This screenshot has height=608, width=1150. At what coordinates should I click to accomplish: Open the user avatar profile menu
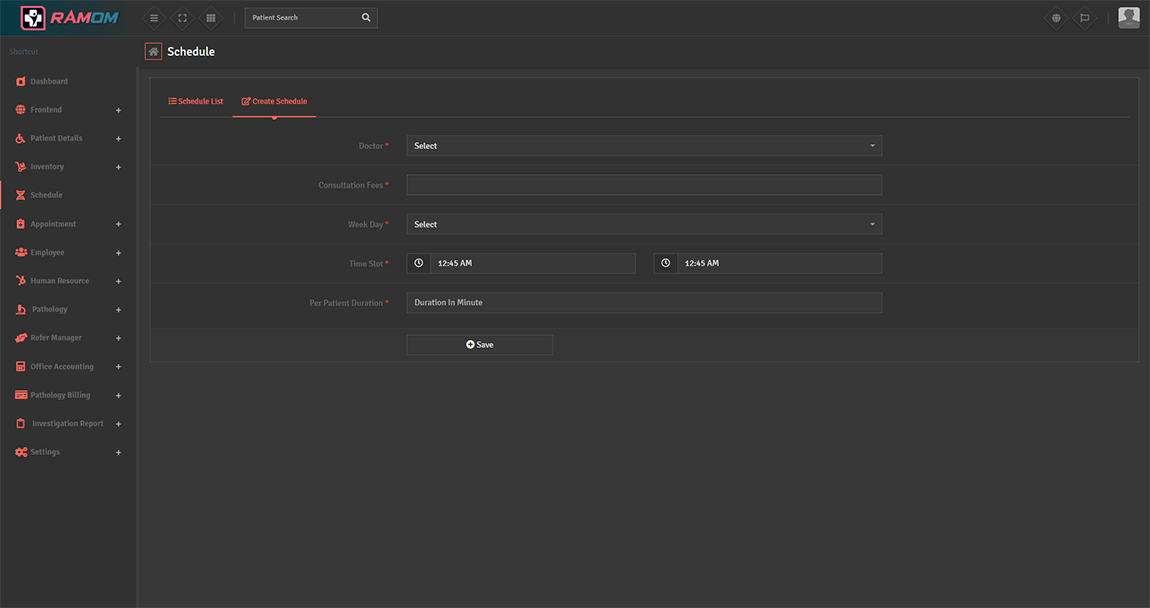point(1128,18)
